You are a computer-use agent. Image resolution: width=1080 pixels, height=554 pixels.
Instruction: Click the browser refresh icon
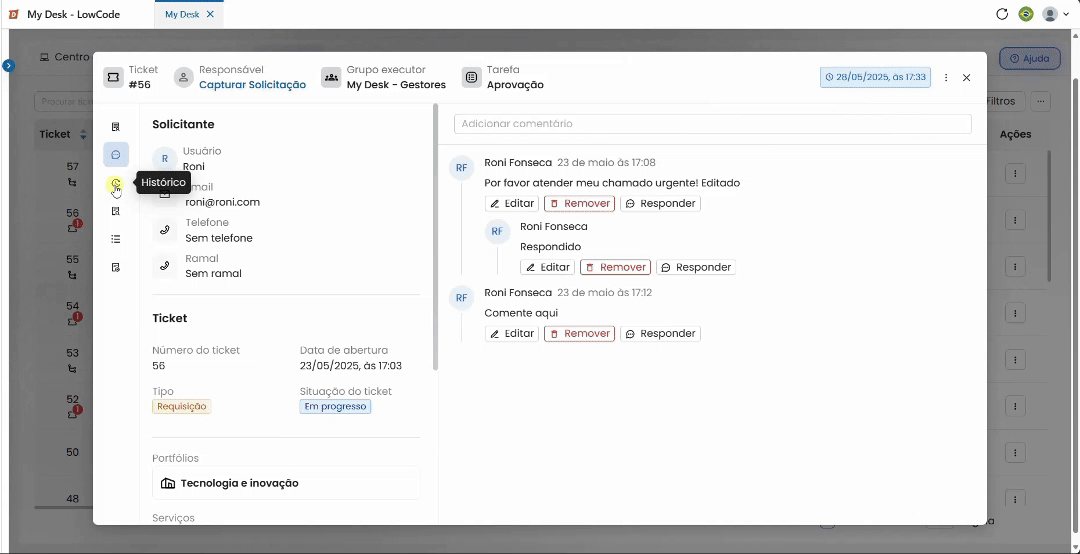pos(1002,14)
